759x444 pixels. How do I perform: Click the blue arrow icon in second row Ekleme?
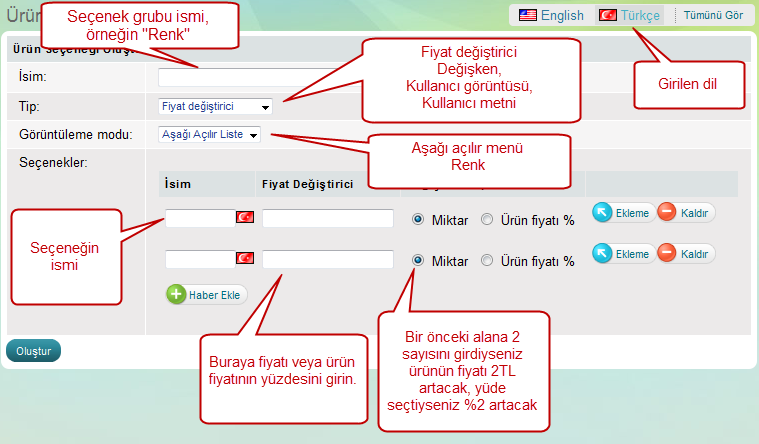coord(603,254)
